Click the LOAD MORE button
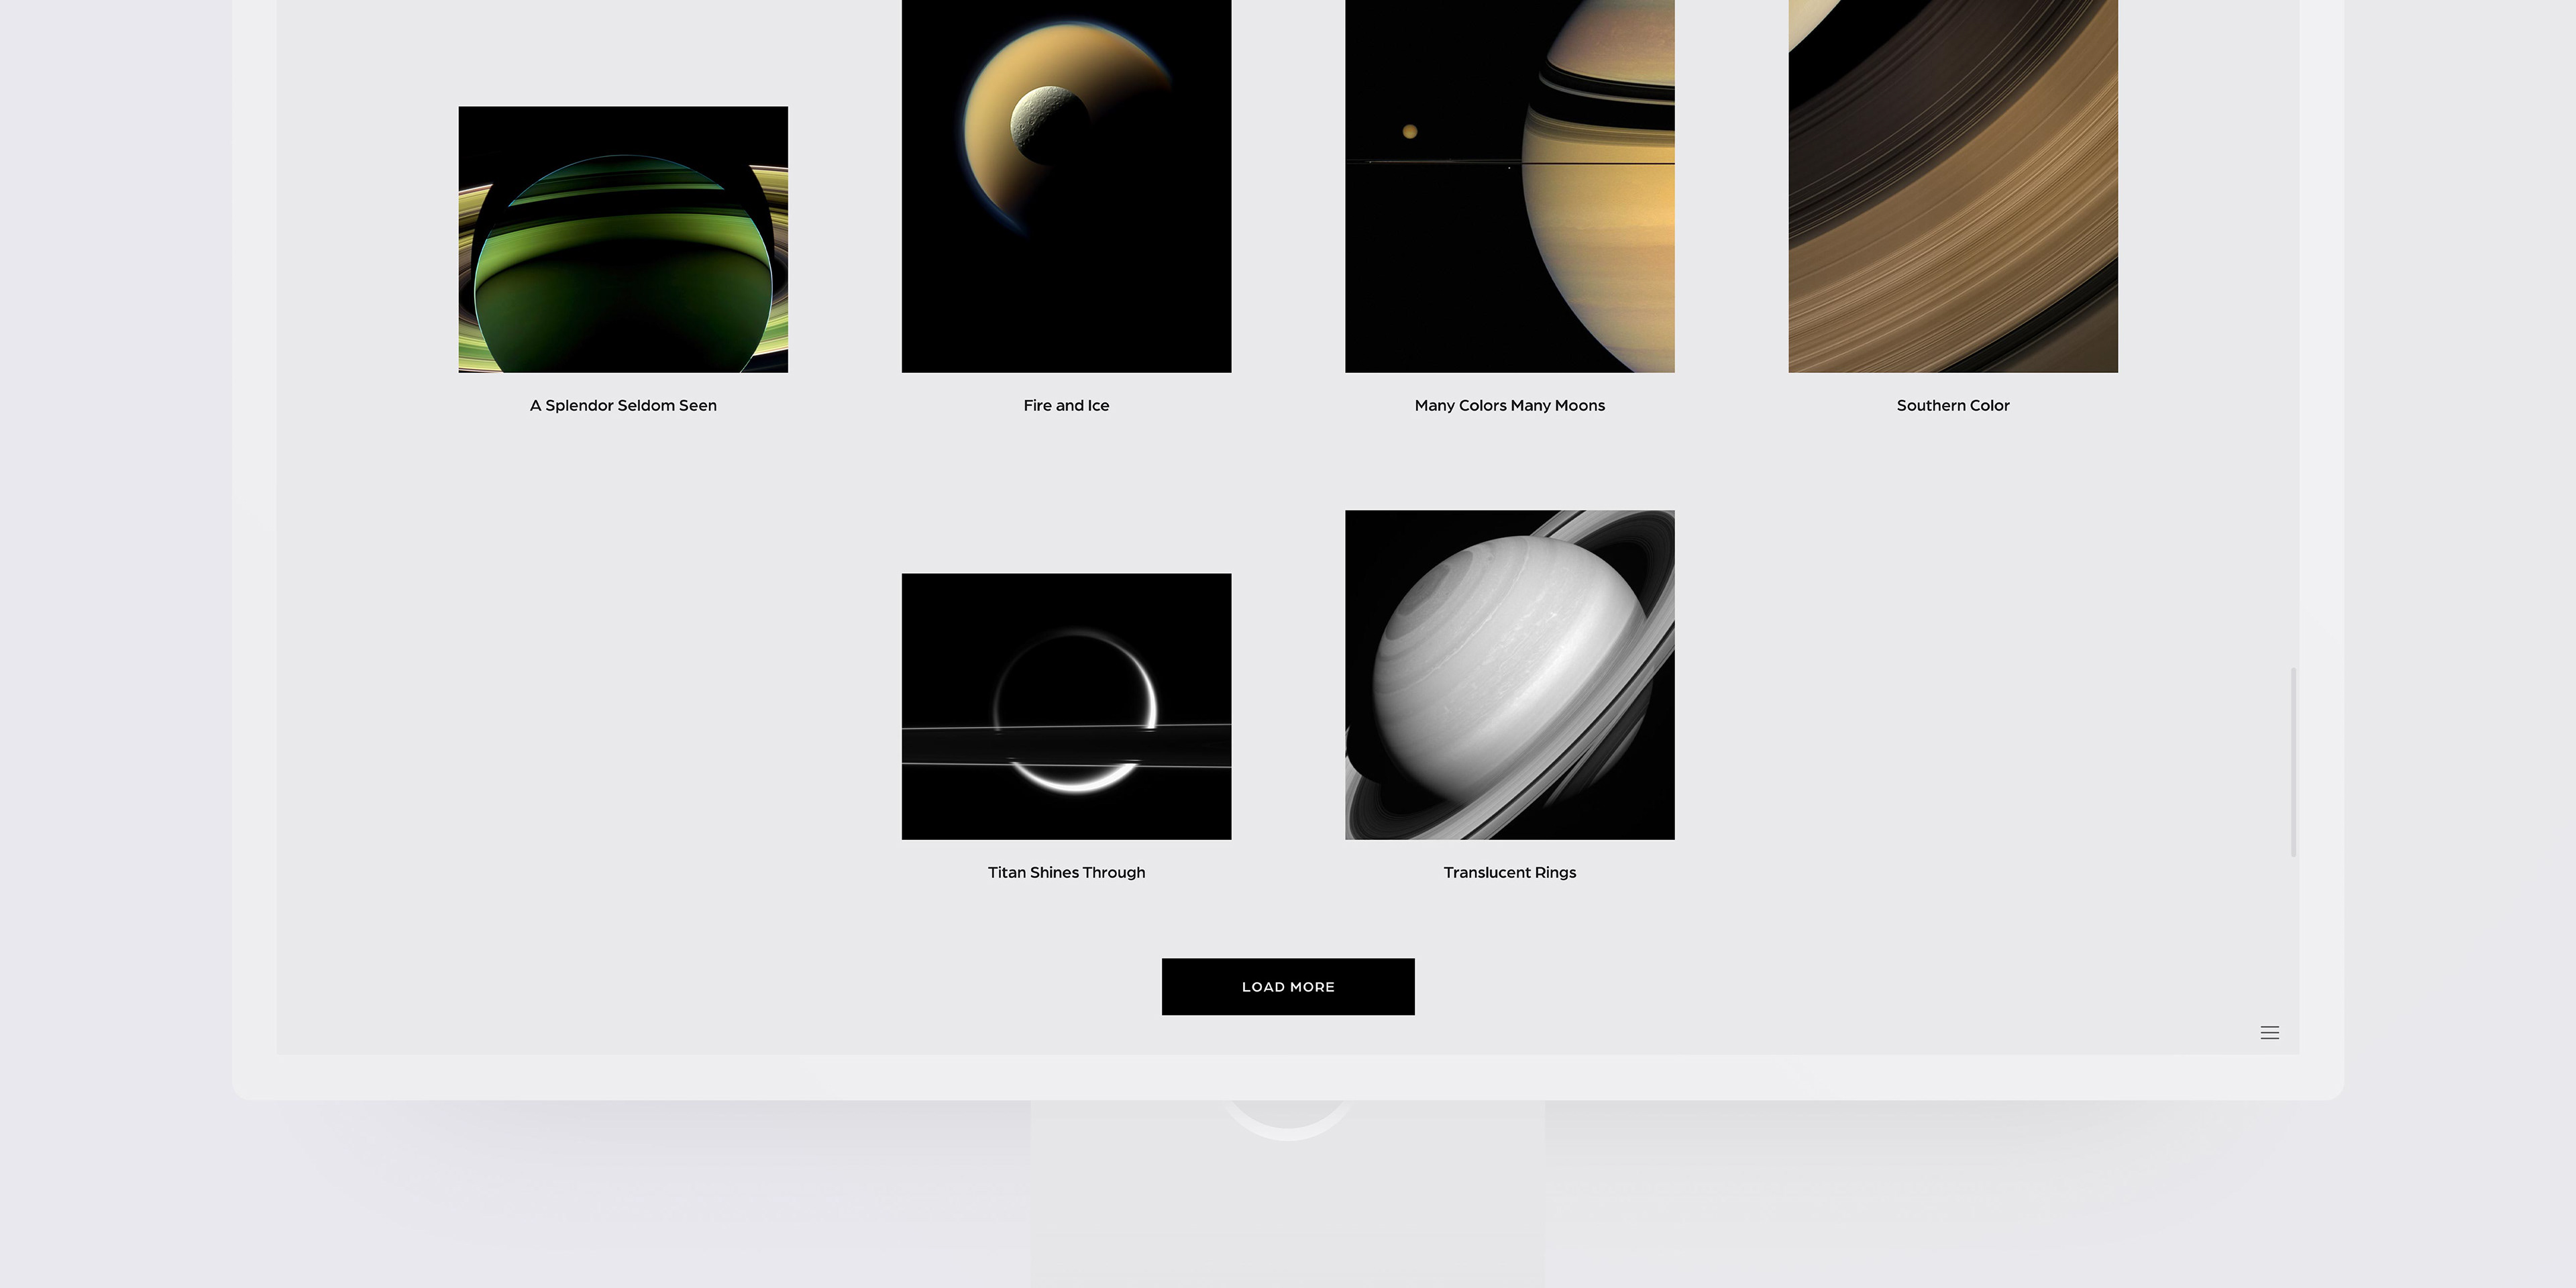The width and height of the screenshot is (2576, 1288). [1288, 986]
